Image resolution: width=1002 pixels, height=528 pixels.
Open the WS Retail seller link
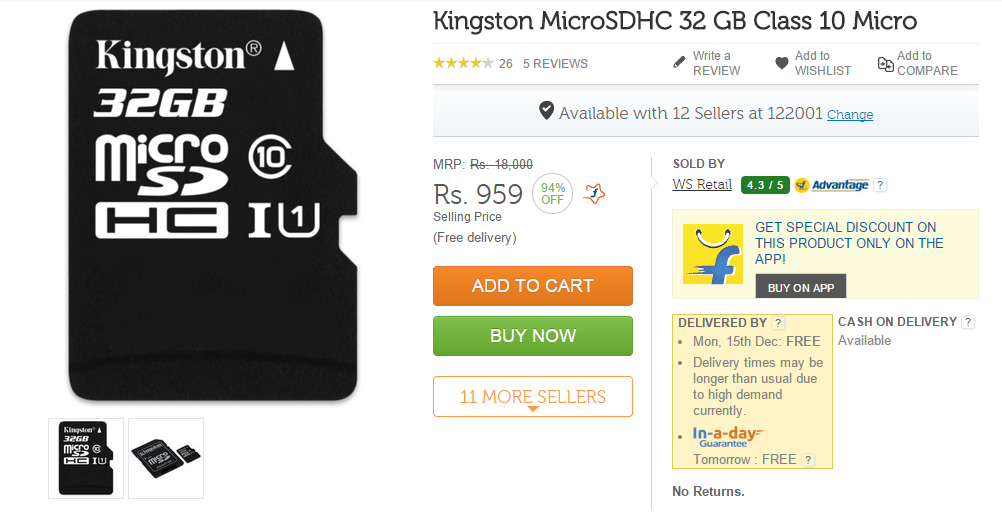(x=702, y=185)
